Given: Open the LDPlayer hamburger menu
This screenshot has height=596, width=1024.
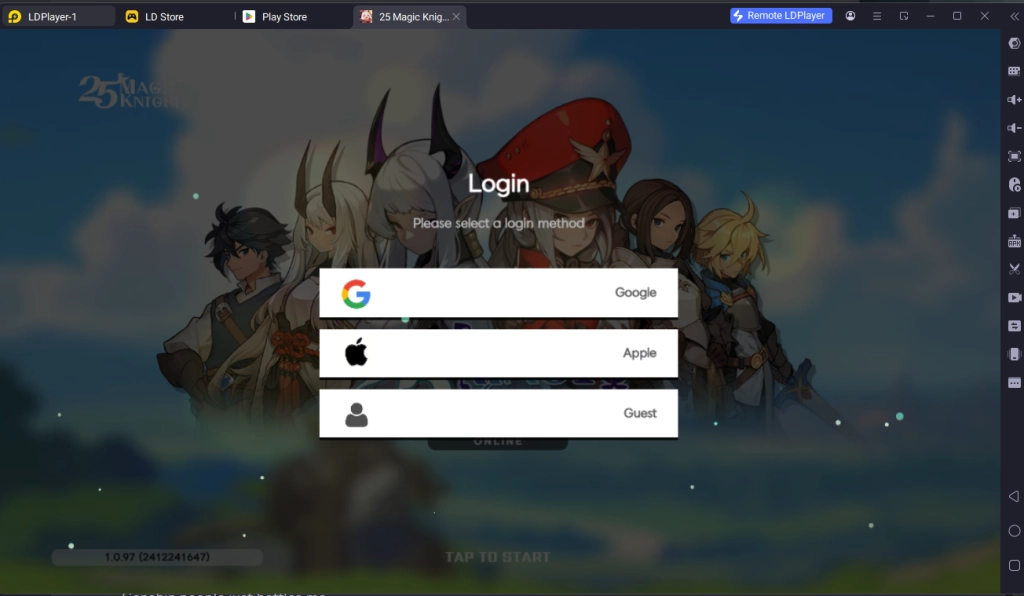Looking at the screenshot, I should tap(877, 16).
